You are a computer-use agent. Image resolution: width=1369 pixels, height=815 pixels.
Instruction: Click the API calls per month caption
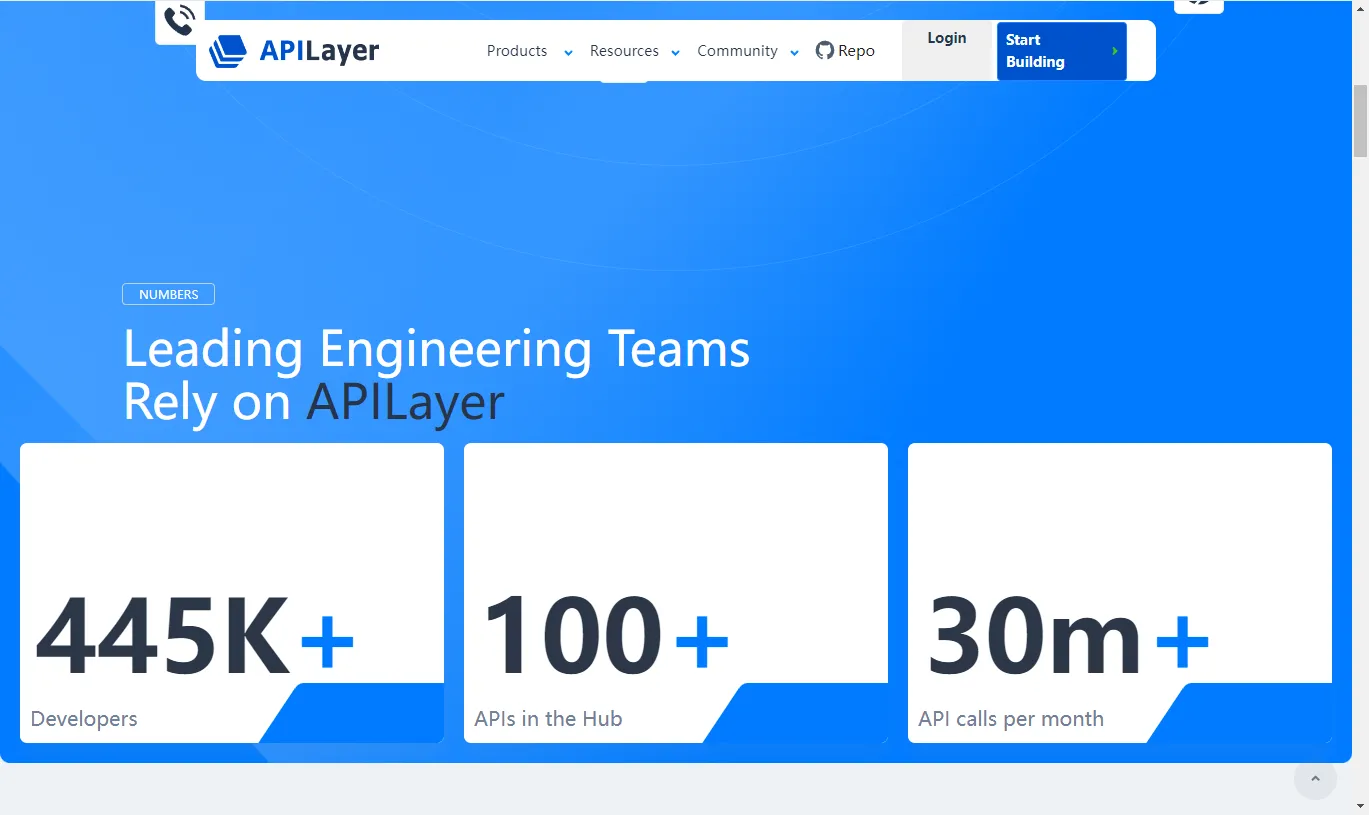click(x=1011, y=719)
